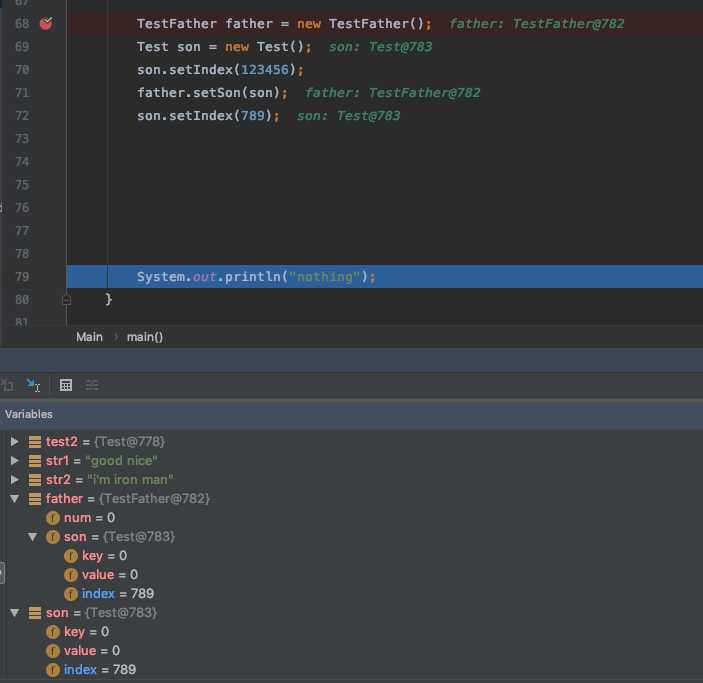Screen dimensions: 703x683
Task: Open the Evaluate Expression calculator icon
Action: [66, 385]
